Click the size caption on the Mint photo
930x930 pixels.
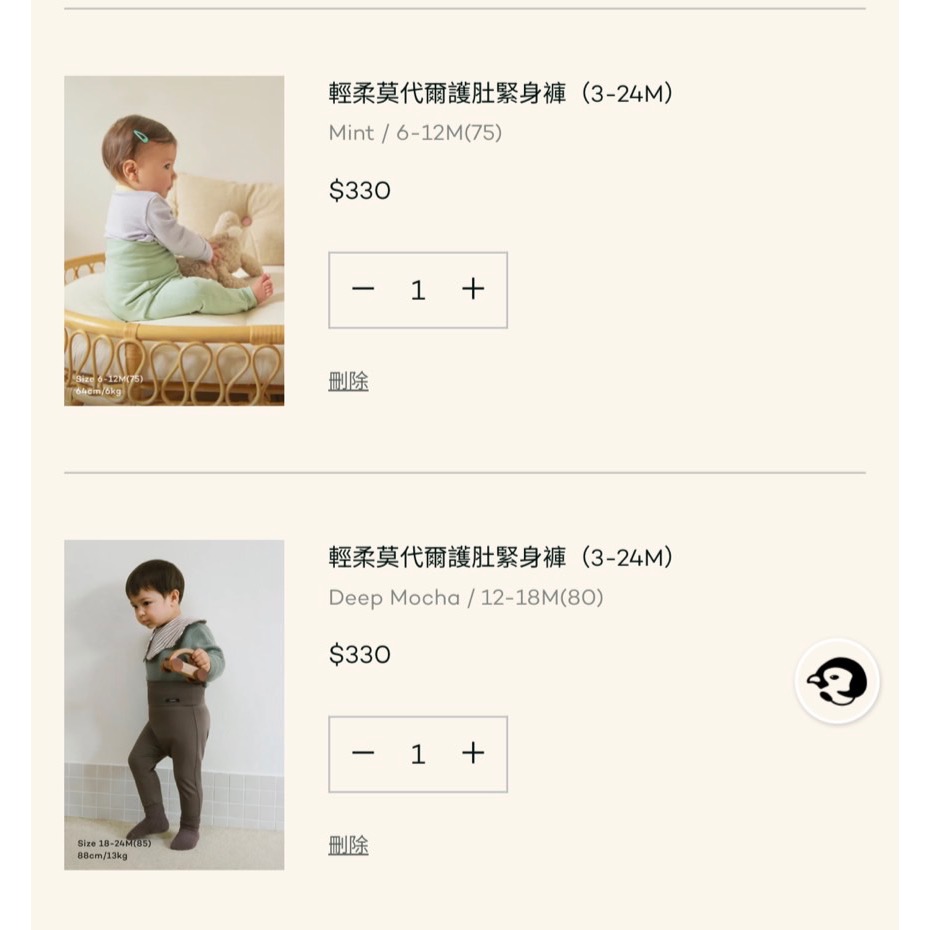pos(109,385)
